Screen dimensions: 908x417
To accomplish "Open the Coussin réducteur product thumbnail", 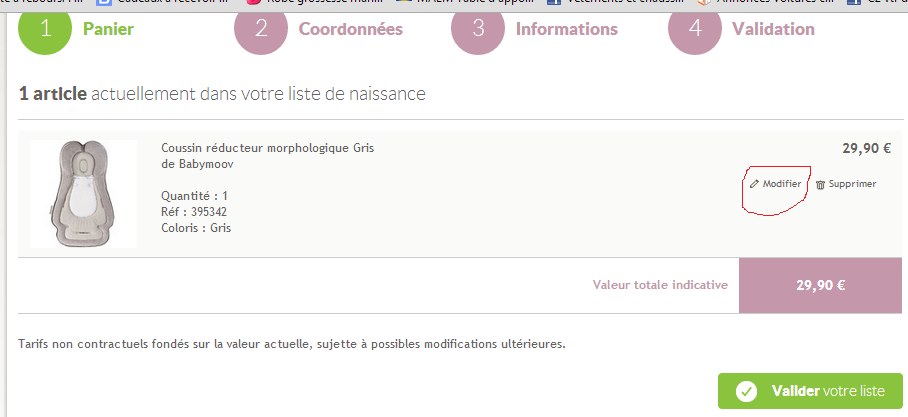I will pos(84,193).
